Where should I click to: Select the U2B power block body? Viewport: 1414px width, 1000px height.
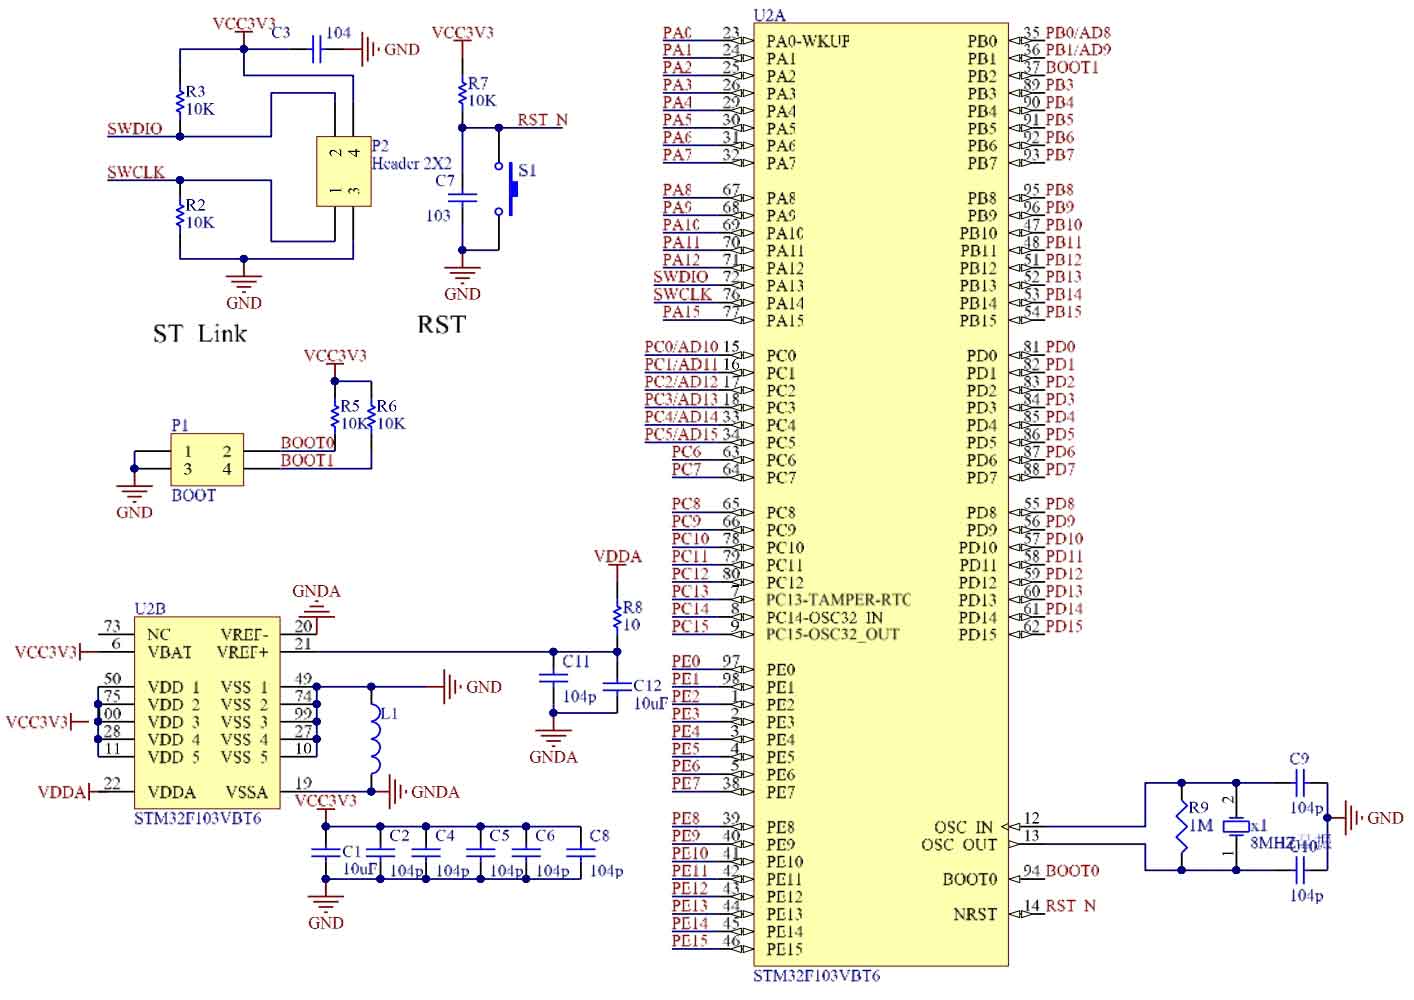(207, 712)
